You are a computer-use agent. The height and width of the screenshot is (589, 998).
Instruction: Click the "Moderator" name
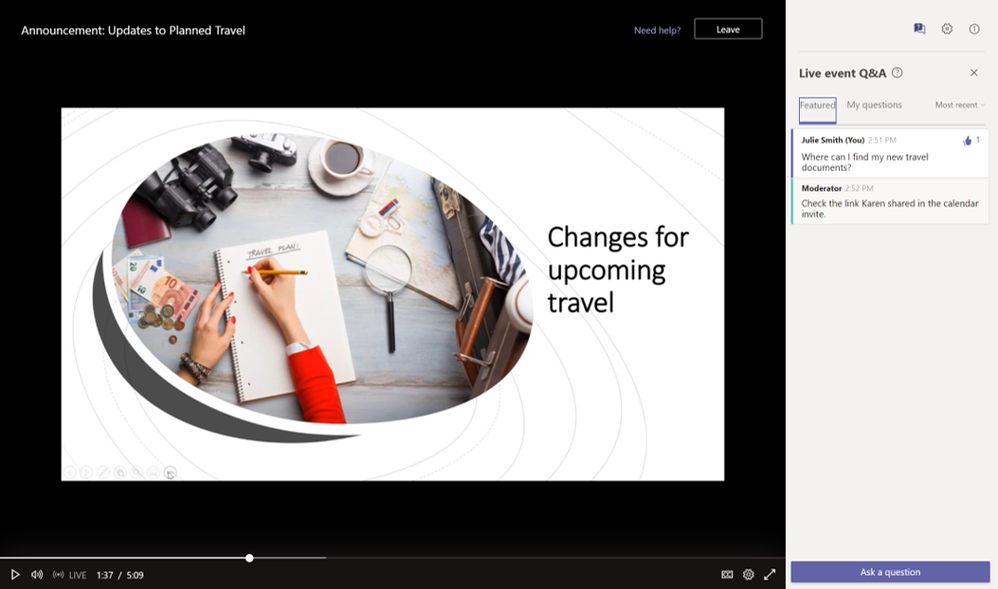coord(821,188)
